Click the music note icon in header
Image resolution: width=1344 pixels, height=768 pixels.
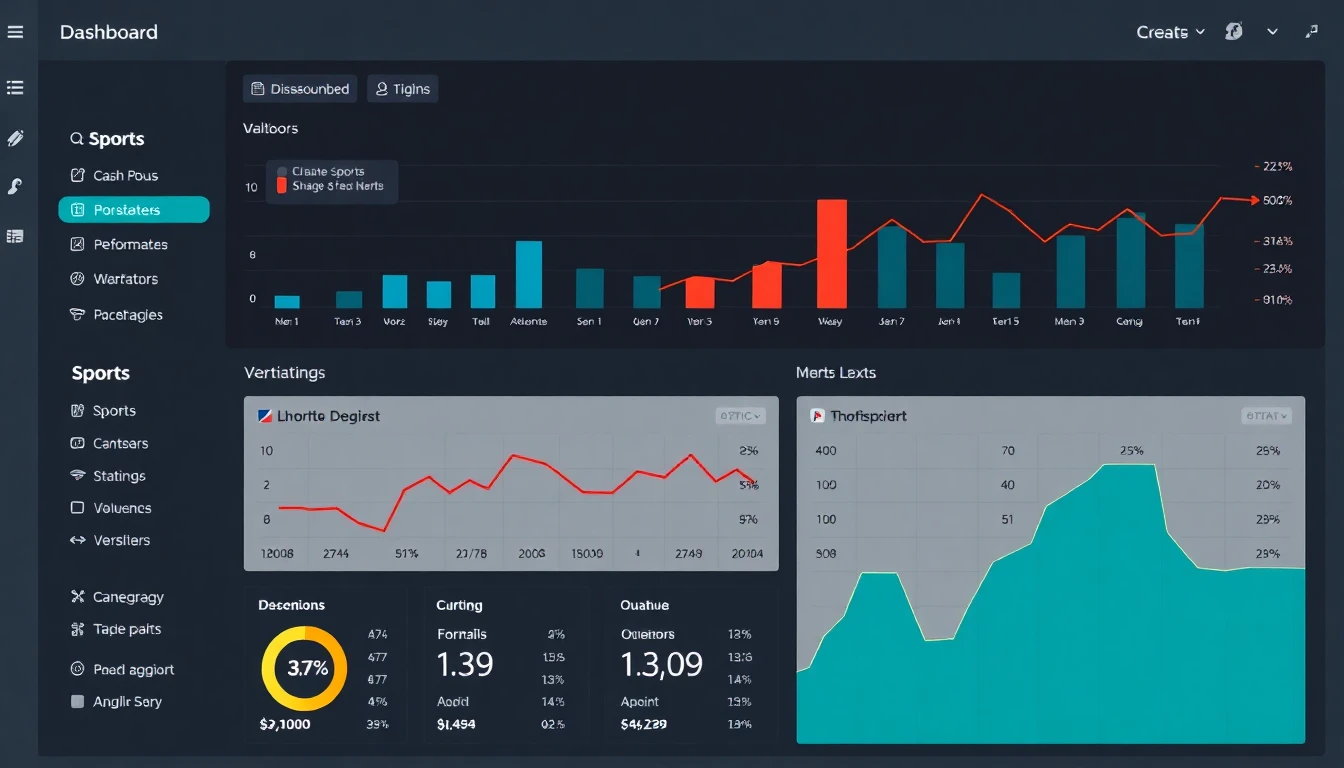pyautogui.click(x=1312, y=32)
